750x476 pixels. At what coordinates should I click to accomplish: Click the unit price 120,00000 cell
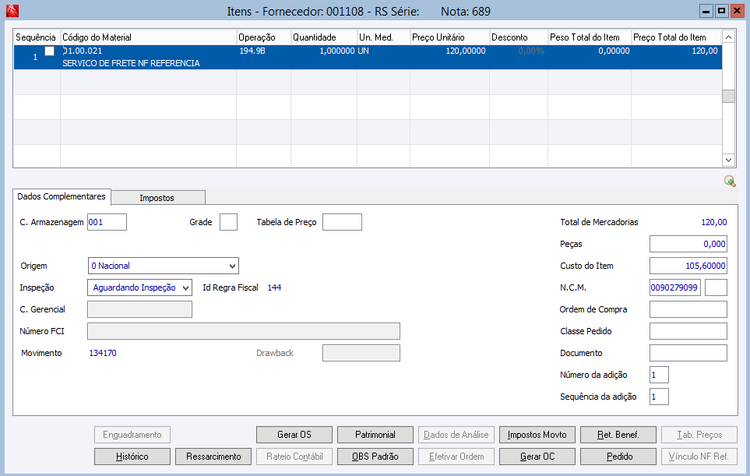click(465, 51)
